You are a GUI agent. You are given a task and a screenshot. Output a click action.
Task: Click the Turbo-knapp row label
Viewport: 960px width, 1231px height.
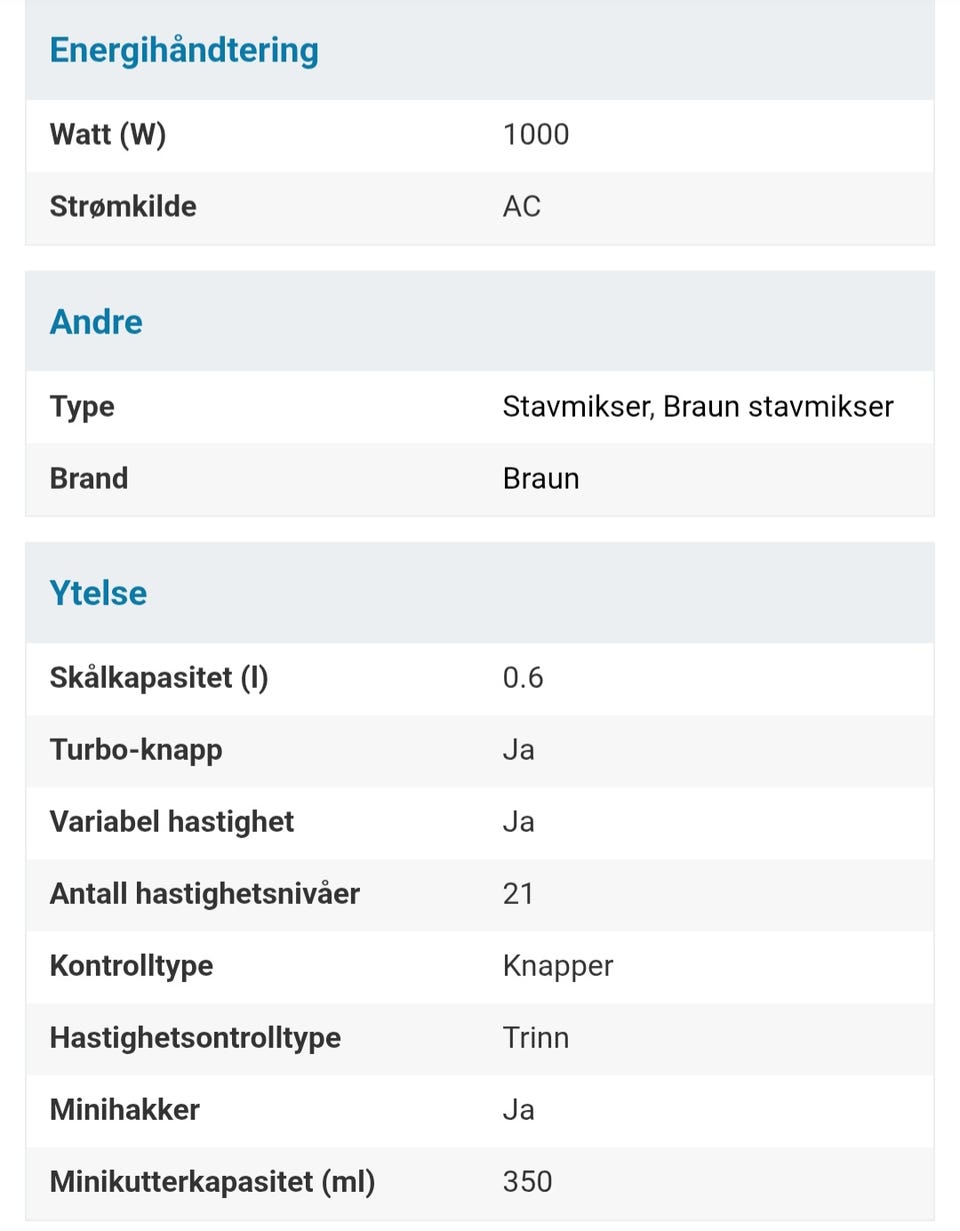[136, 750]
